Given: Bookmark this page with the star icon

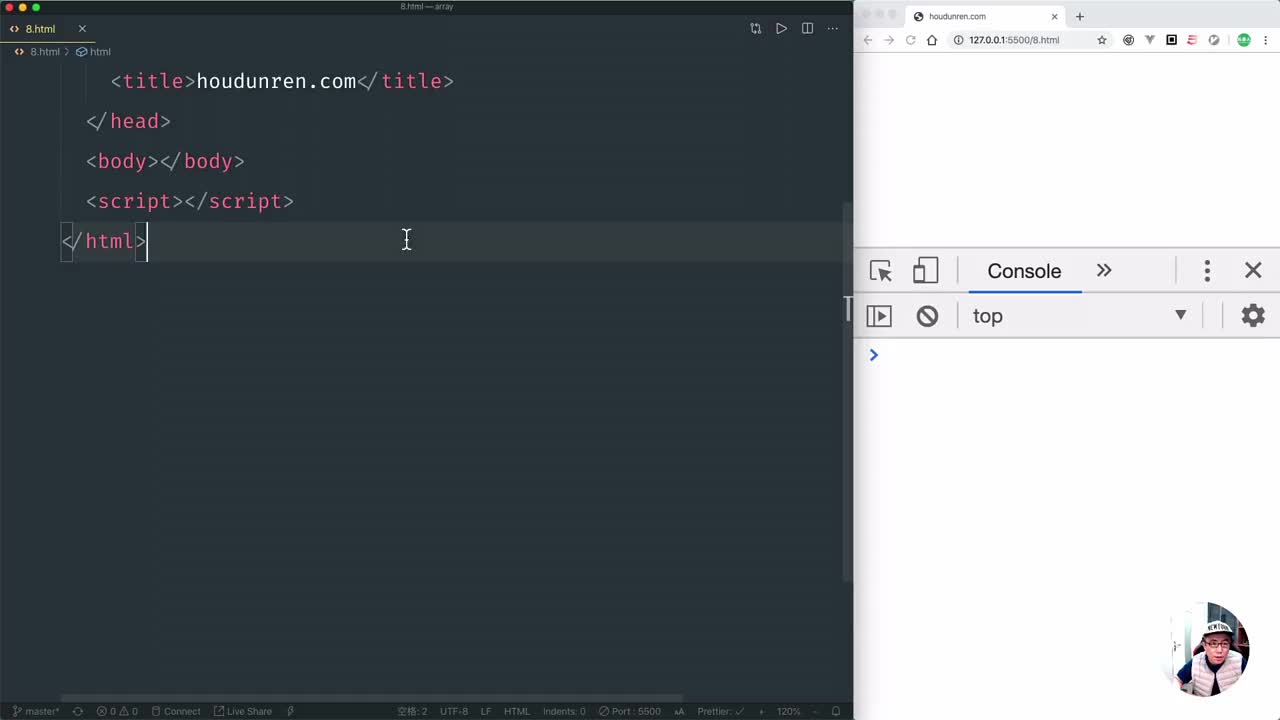Looking at the screenshot, I should pyautogui.click(x=1102, y=40).
